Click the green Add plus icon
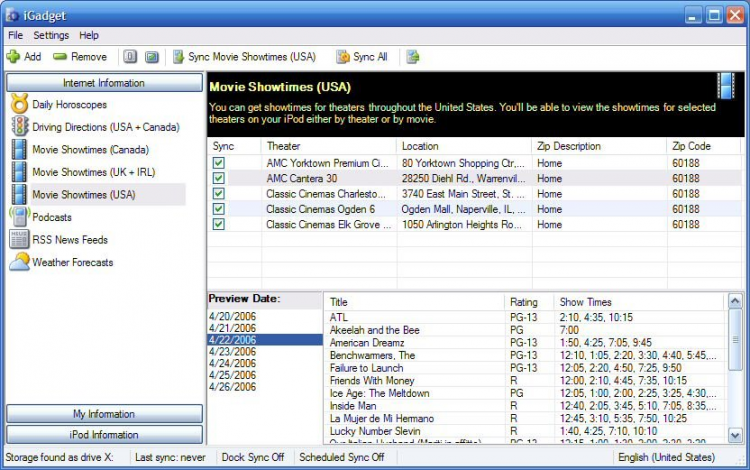 (x=13, y=57)
